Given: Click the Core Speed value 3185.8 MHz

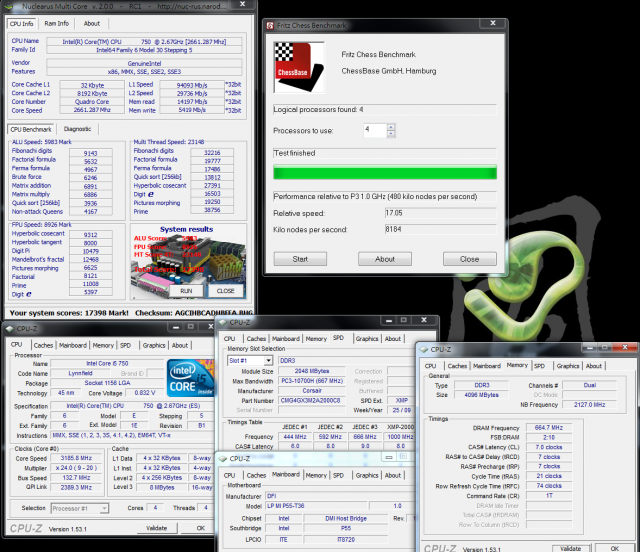Looking at the screenshot, I should [76, 458].
